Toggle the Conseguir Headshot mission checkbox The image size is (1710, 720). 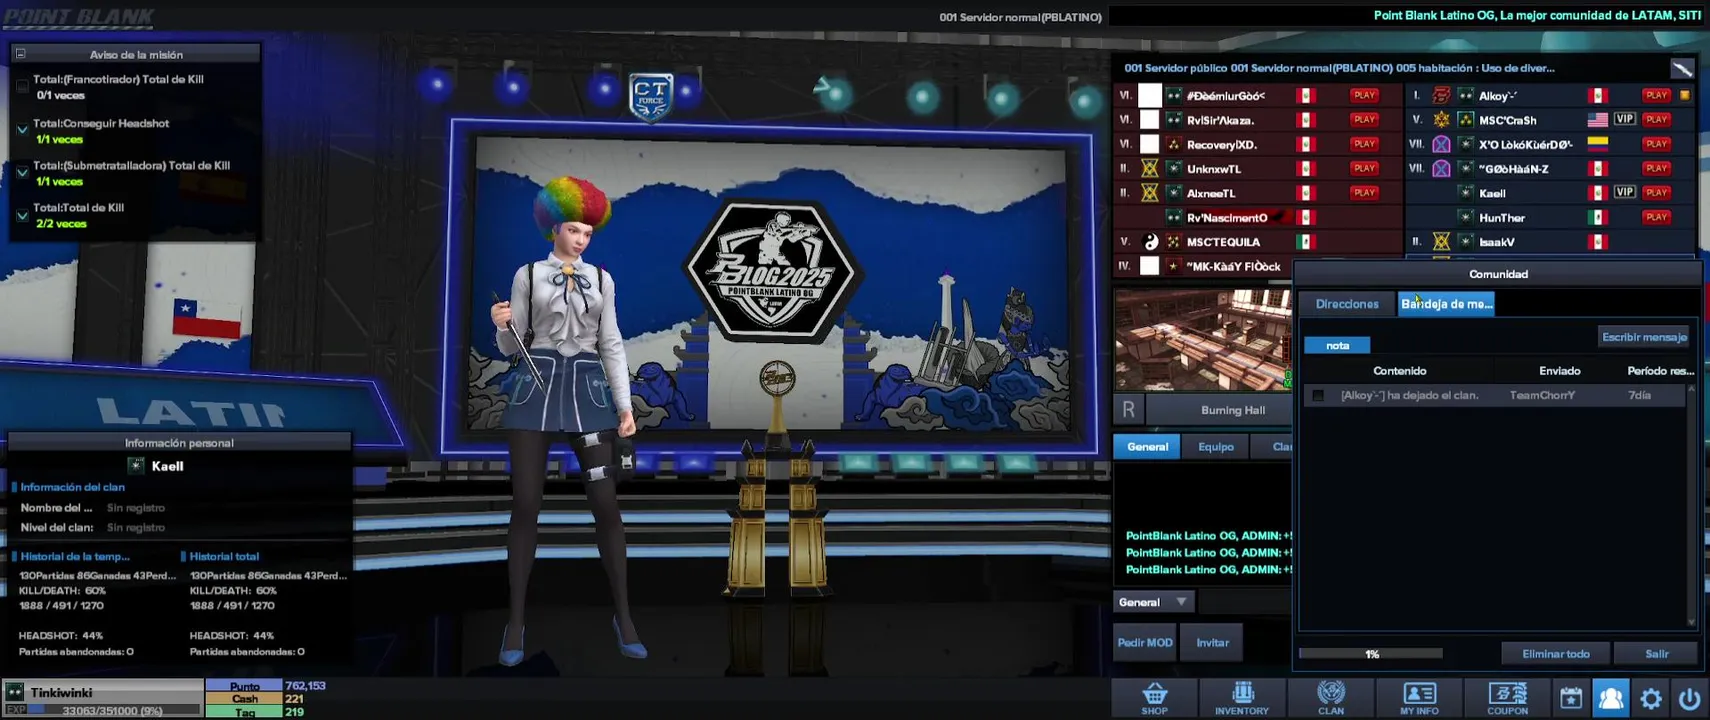[x=22, y=130]
